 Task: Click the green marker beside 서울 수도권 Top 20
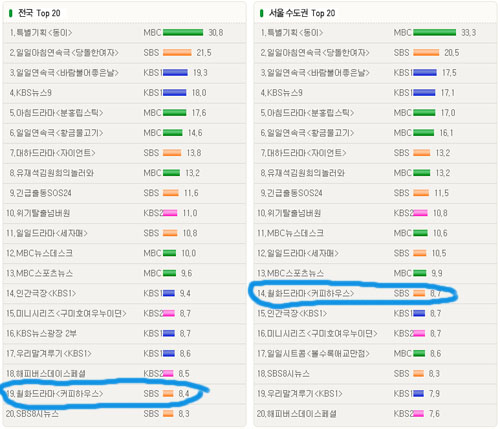[262, 13]
